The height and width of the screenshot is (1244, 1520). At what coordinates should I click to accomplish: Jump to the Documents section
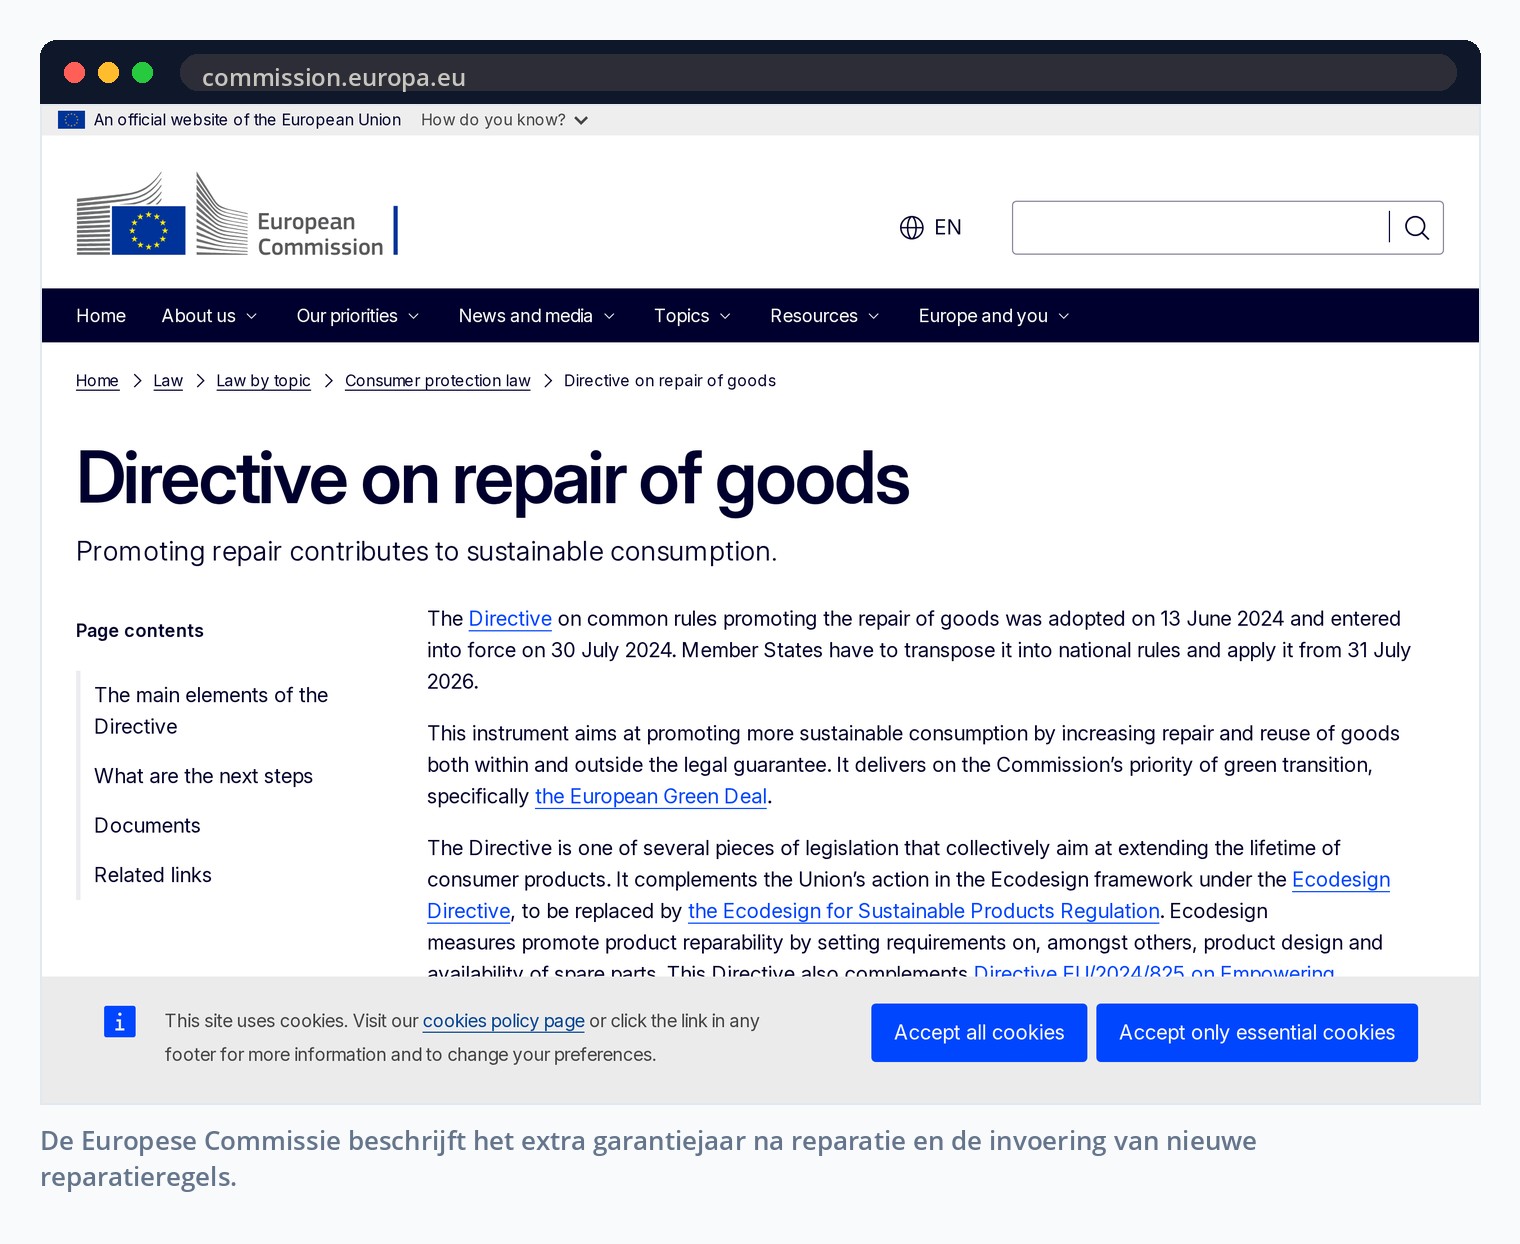tap(147, 826)
